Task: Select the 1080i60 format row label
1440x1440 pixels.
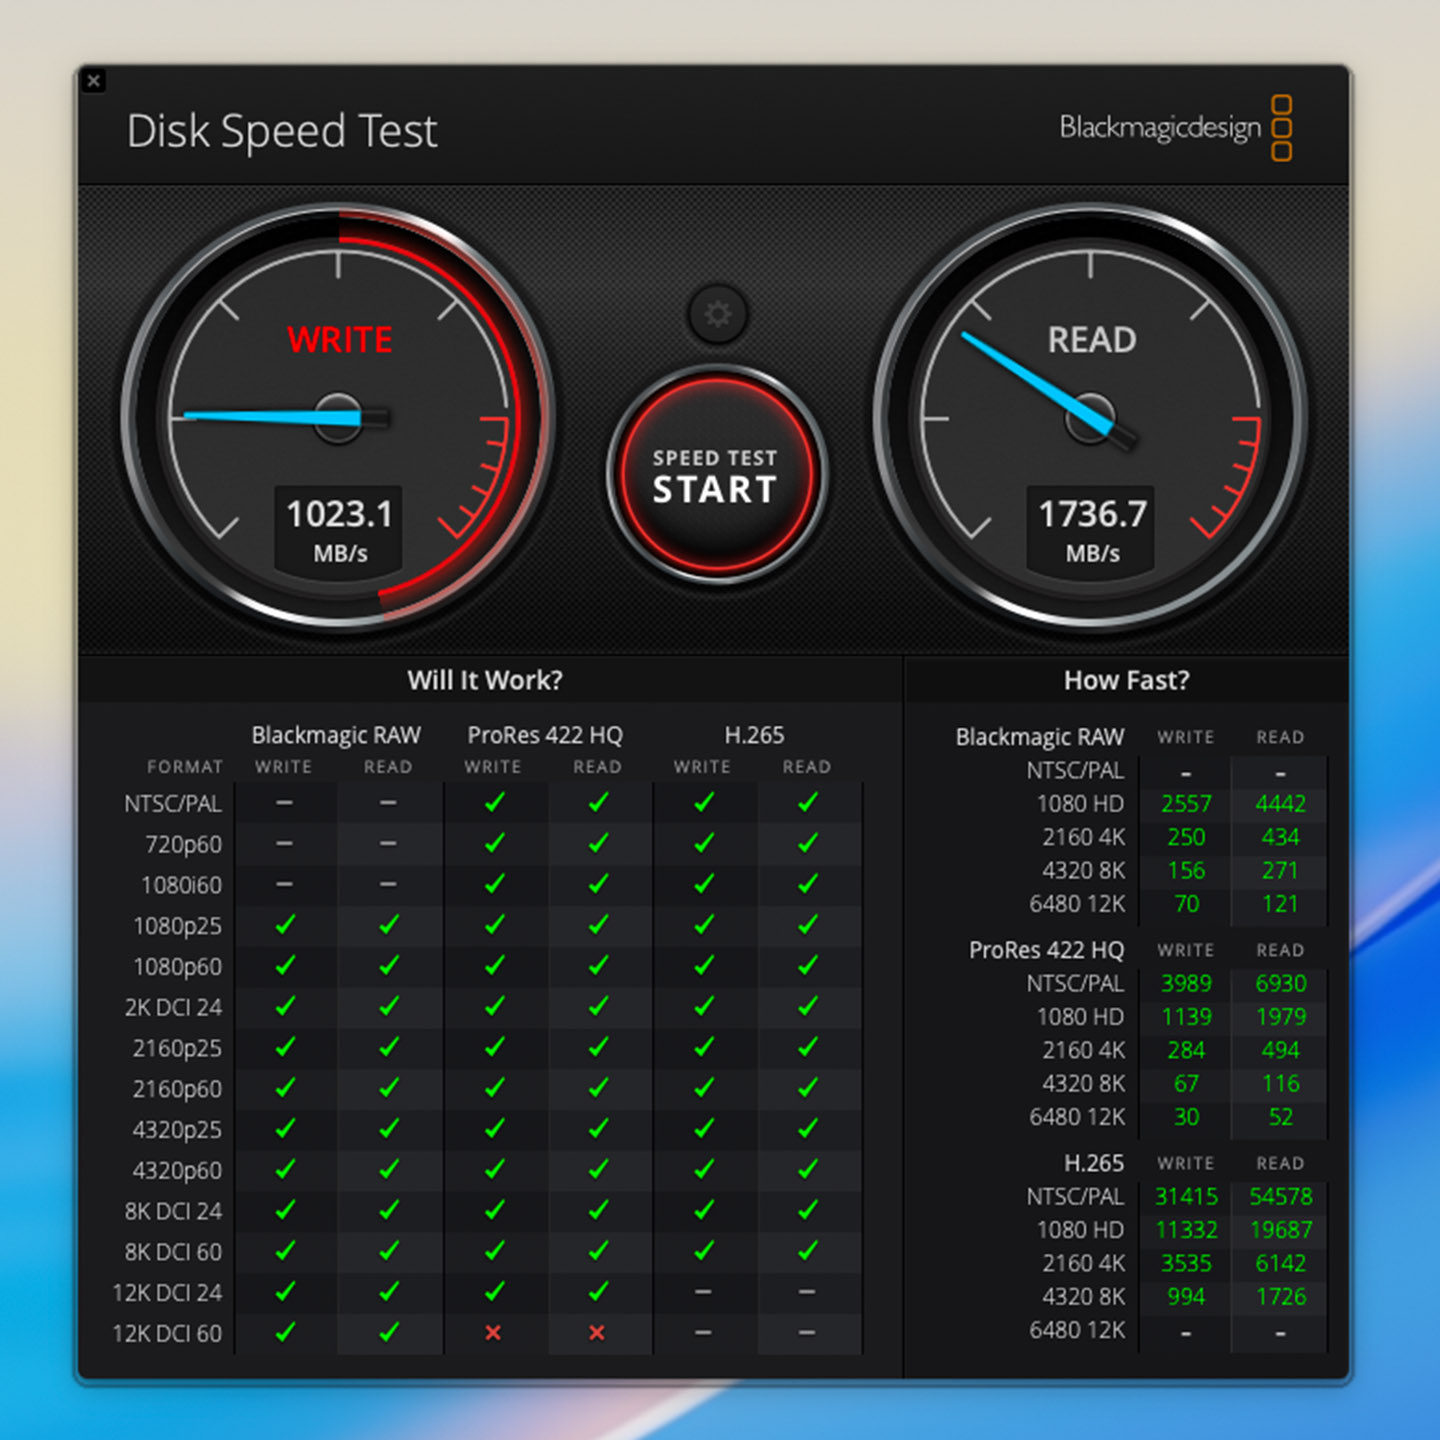Action: (x=181, y=885)
